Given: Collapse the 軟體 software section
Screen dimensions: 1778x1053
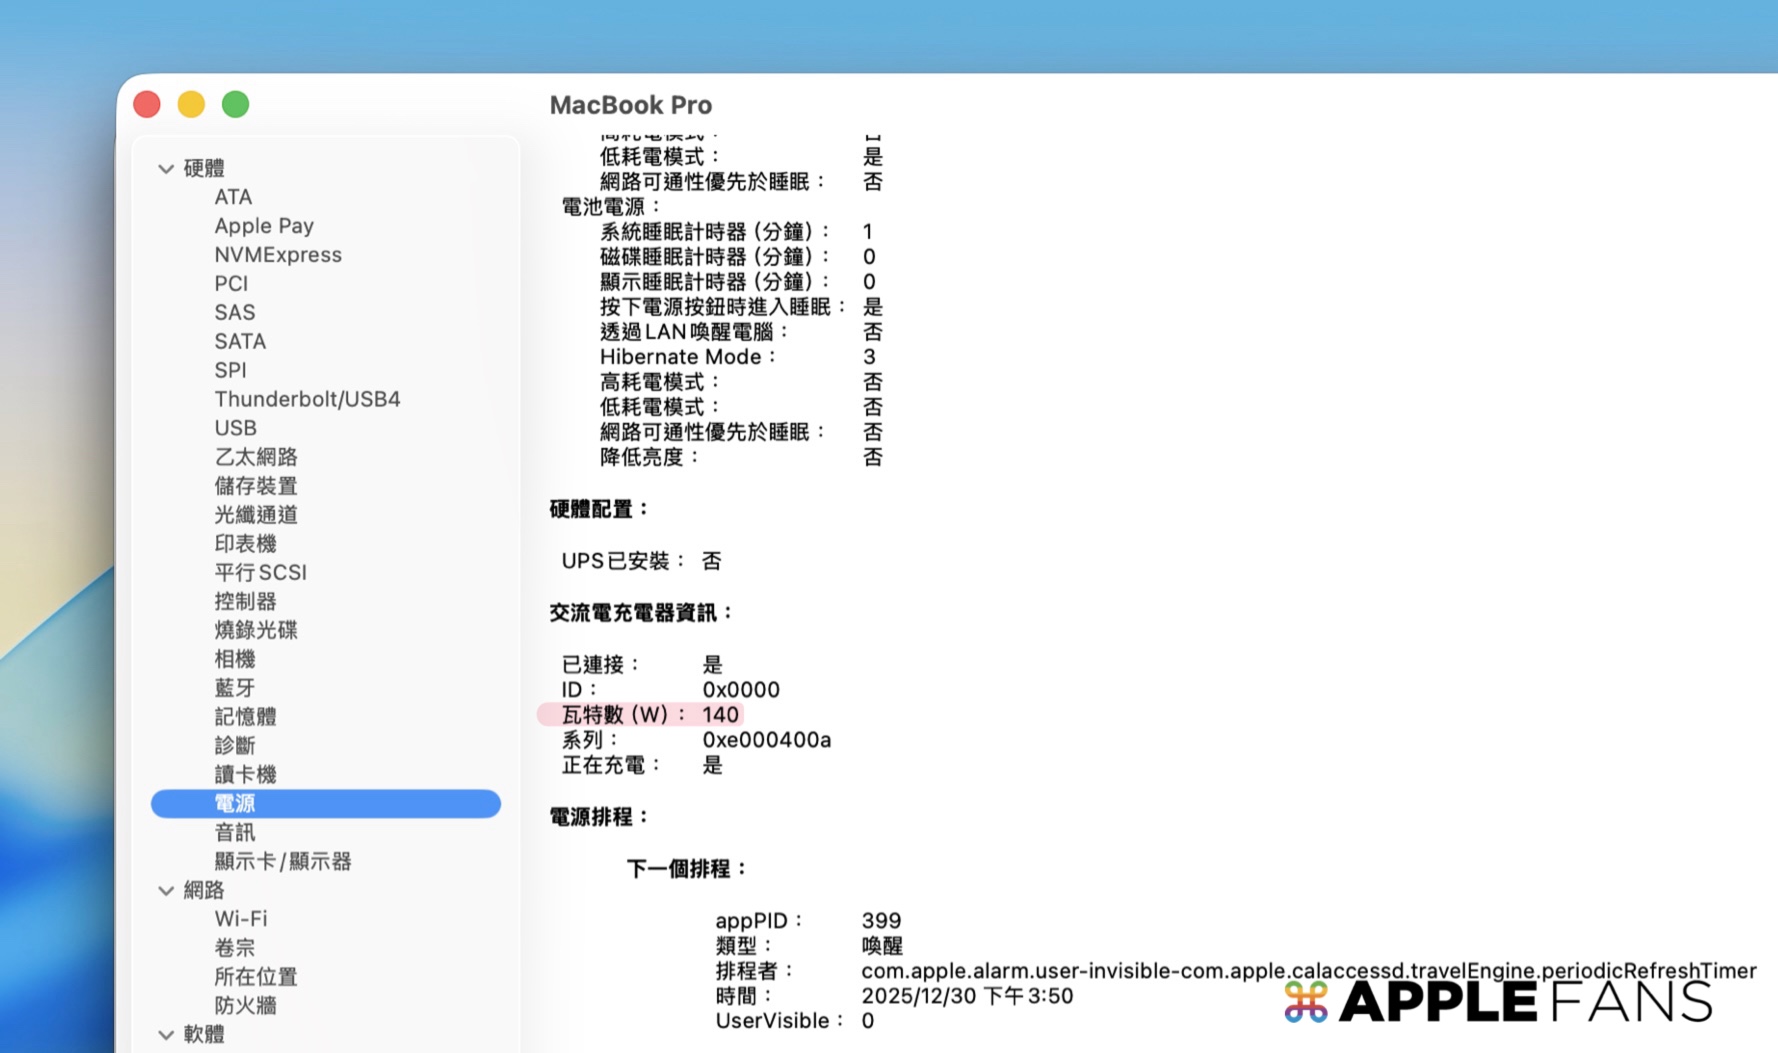Looking at the screenshot, I should 166,1035.
